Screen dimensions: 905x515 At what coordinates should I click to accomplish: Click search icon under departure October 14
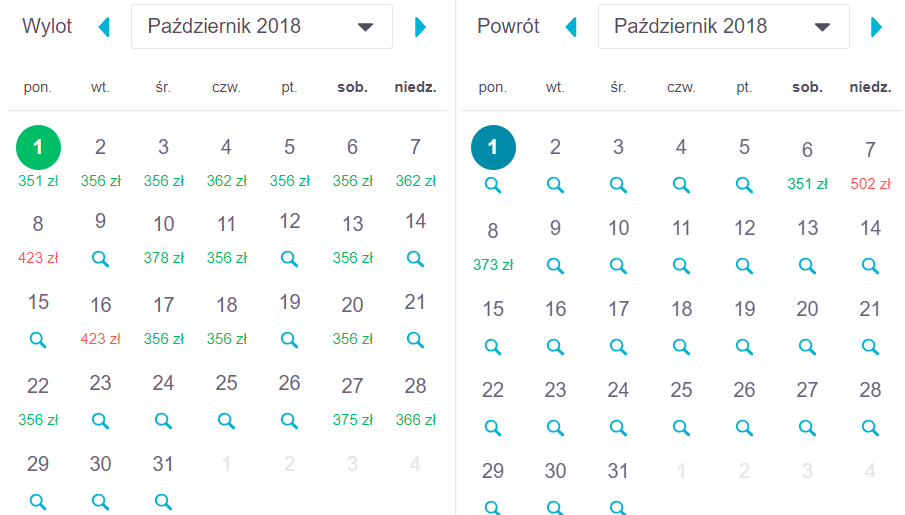tap(415, 258)
